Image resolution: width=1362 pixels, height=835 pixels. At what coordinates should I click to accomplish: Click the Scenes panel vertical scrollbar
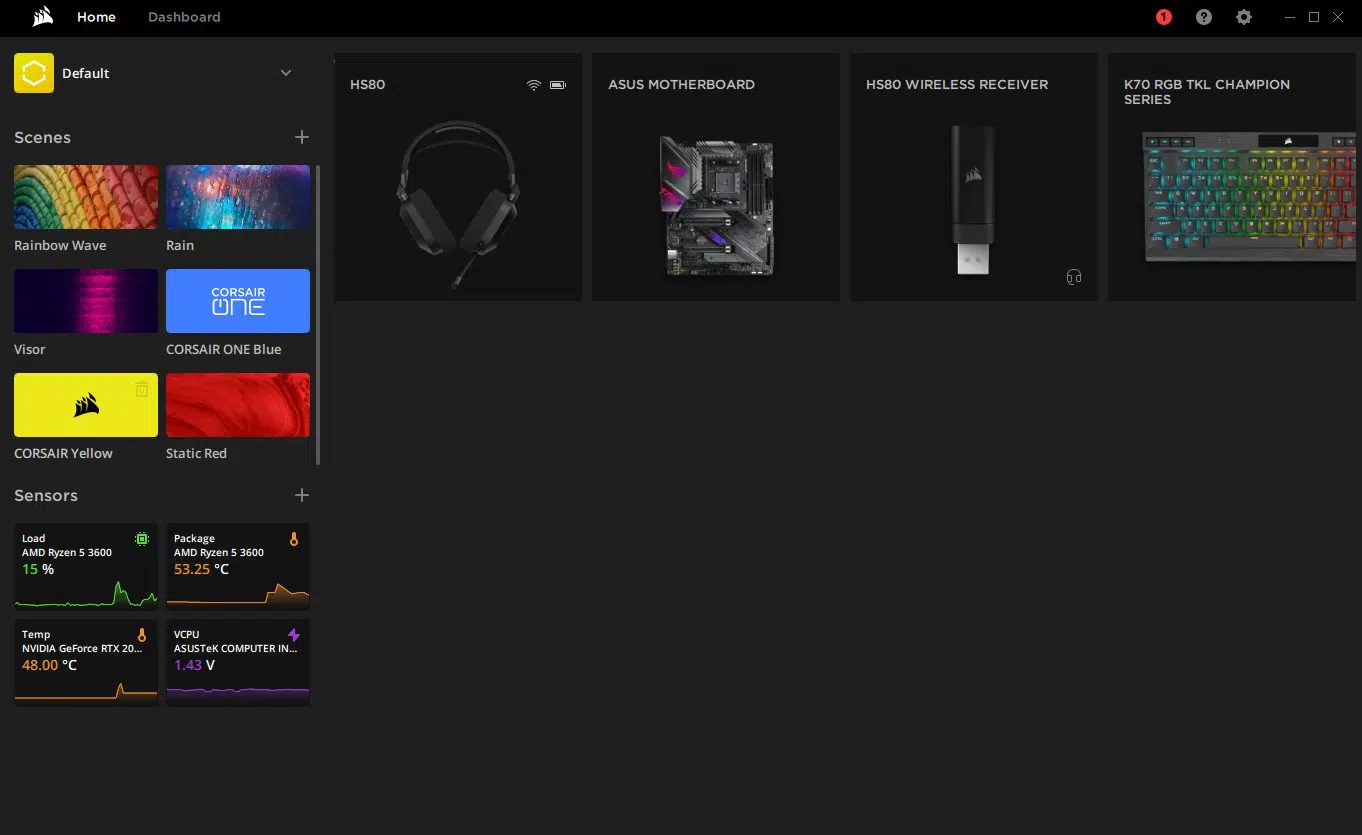pyautogui.click(x=318, y=315)
